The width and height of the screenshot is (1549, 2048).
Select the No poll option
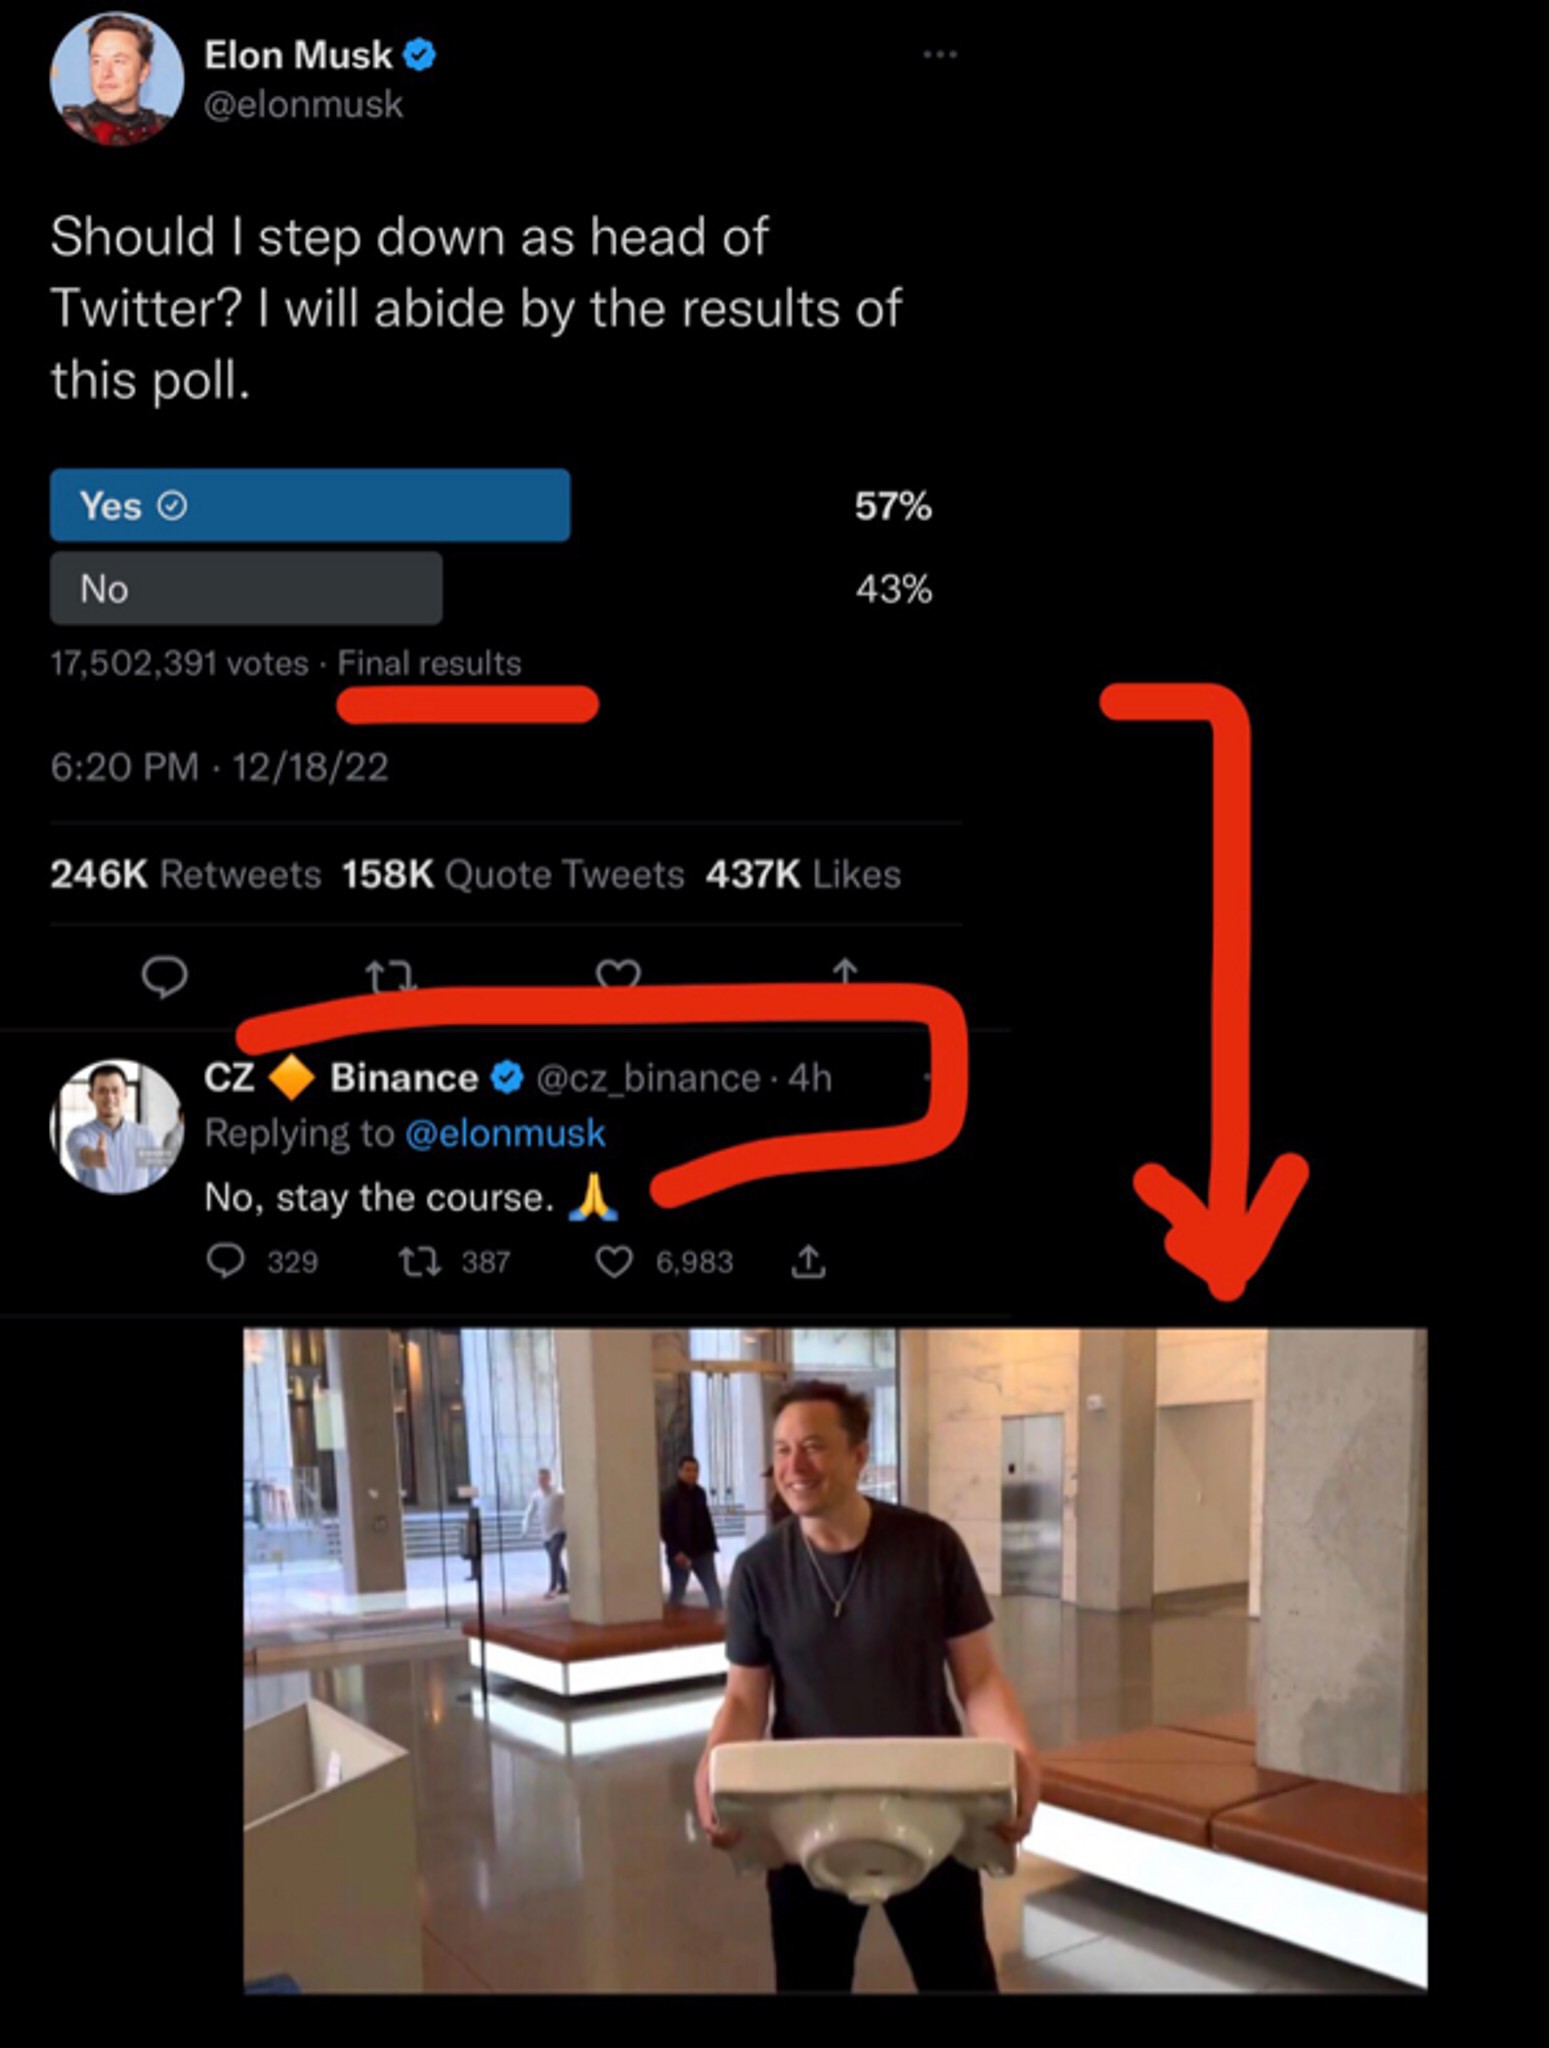click(x=246, y=589)
